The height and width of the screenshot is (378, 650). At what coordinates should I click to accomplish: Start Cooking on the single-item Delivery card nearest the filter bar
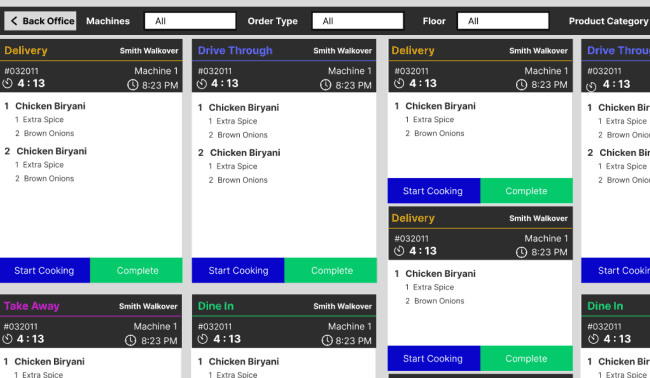434,191
